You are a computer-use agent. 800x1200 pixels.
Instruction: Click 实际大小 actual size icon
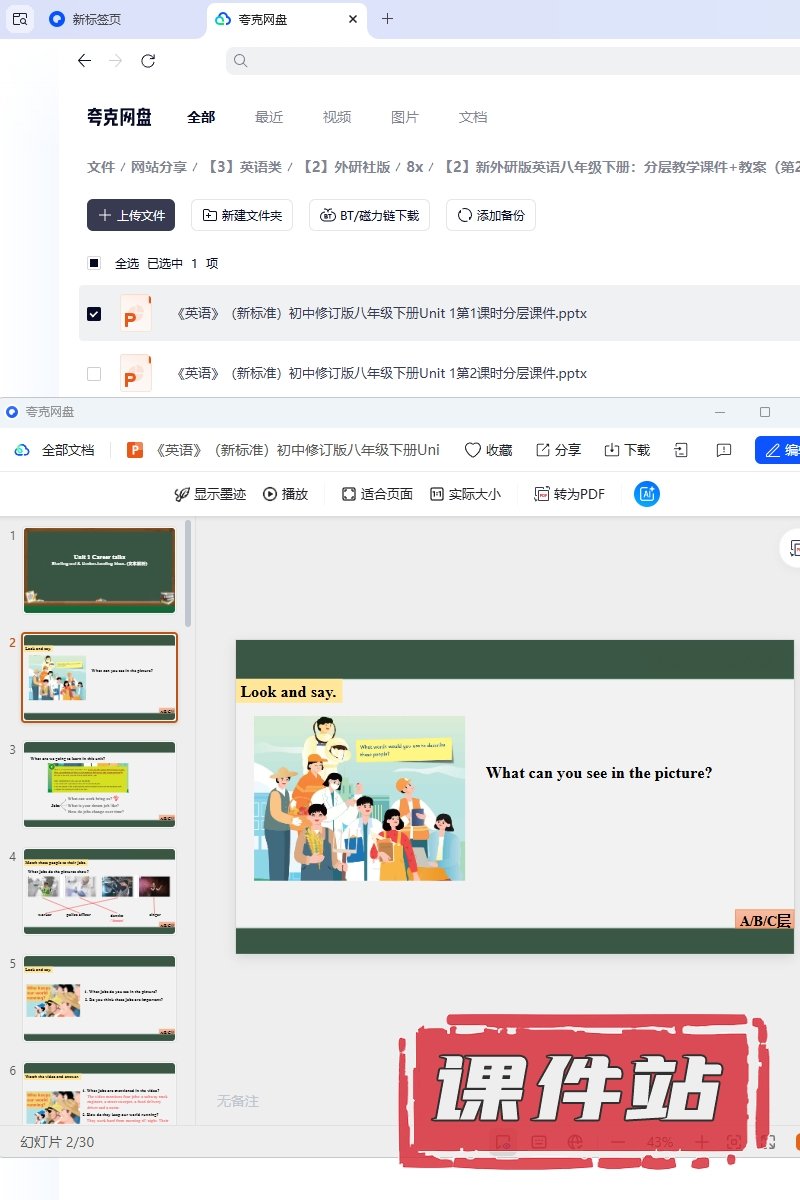pos(437,494)
